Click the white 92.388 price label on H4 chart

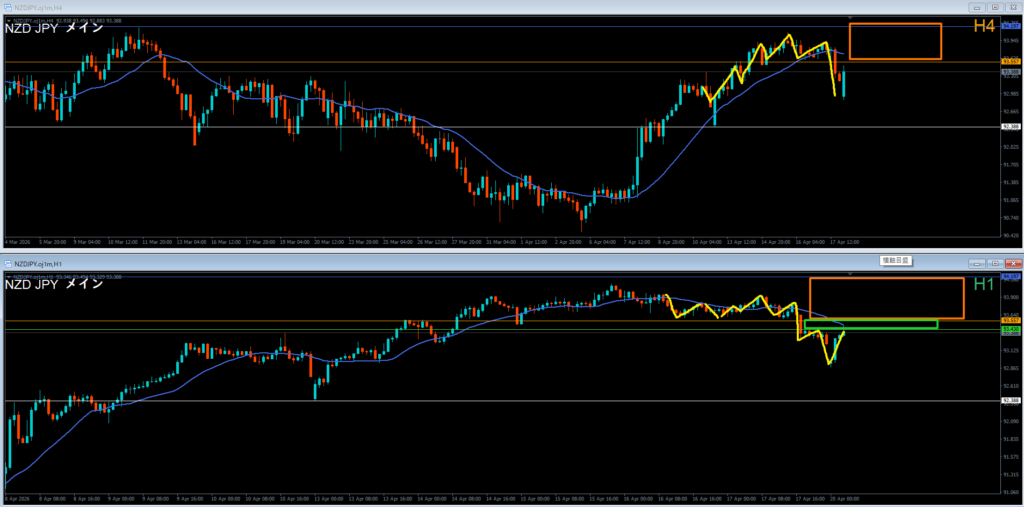pyautogui.click(x=1009, y=127)
